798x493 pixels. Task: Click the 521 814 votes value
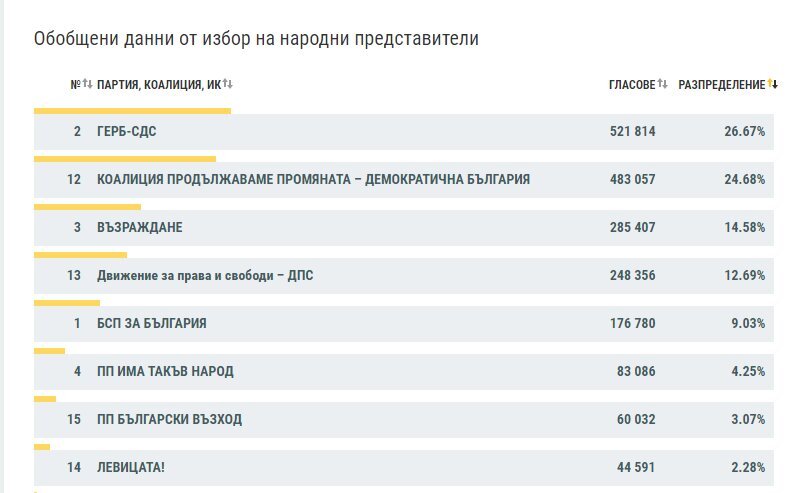point(633,132)
